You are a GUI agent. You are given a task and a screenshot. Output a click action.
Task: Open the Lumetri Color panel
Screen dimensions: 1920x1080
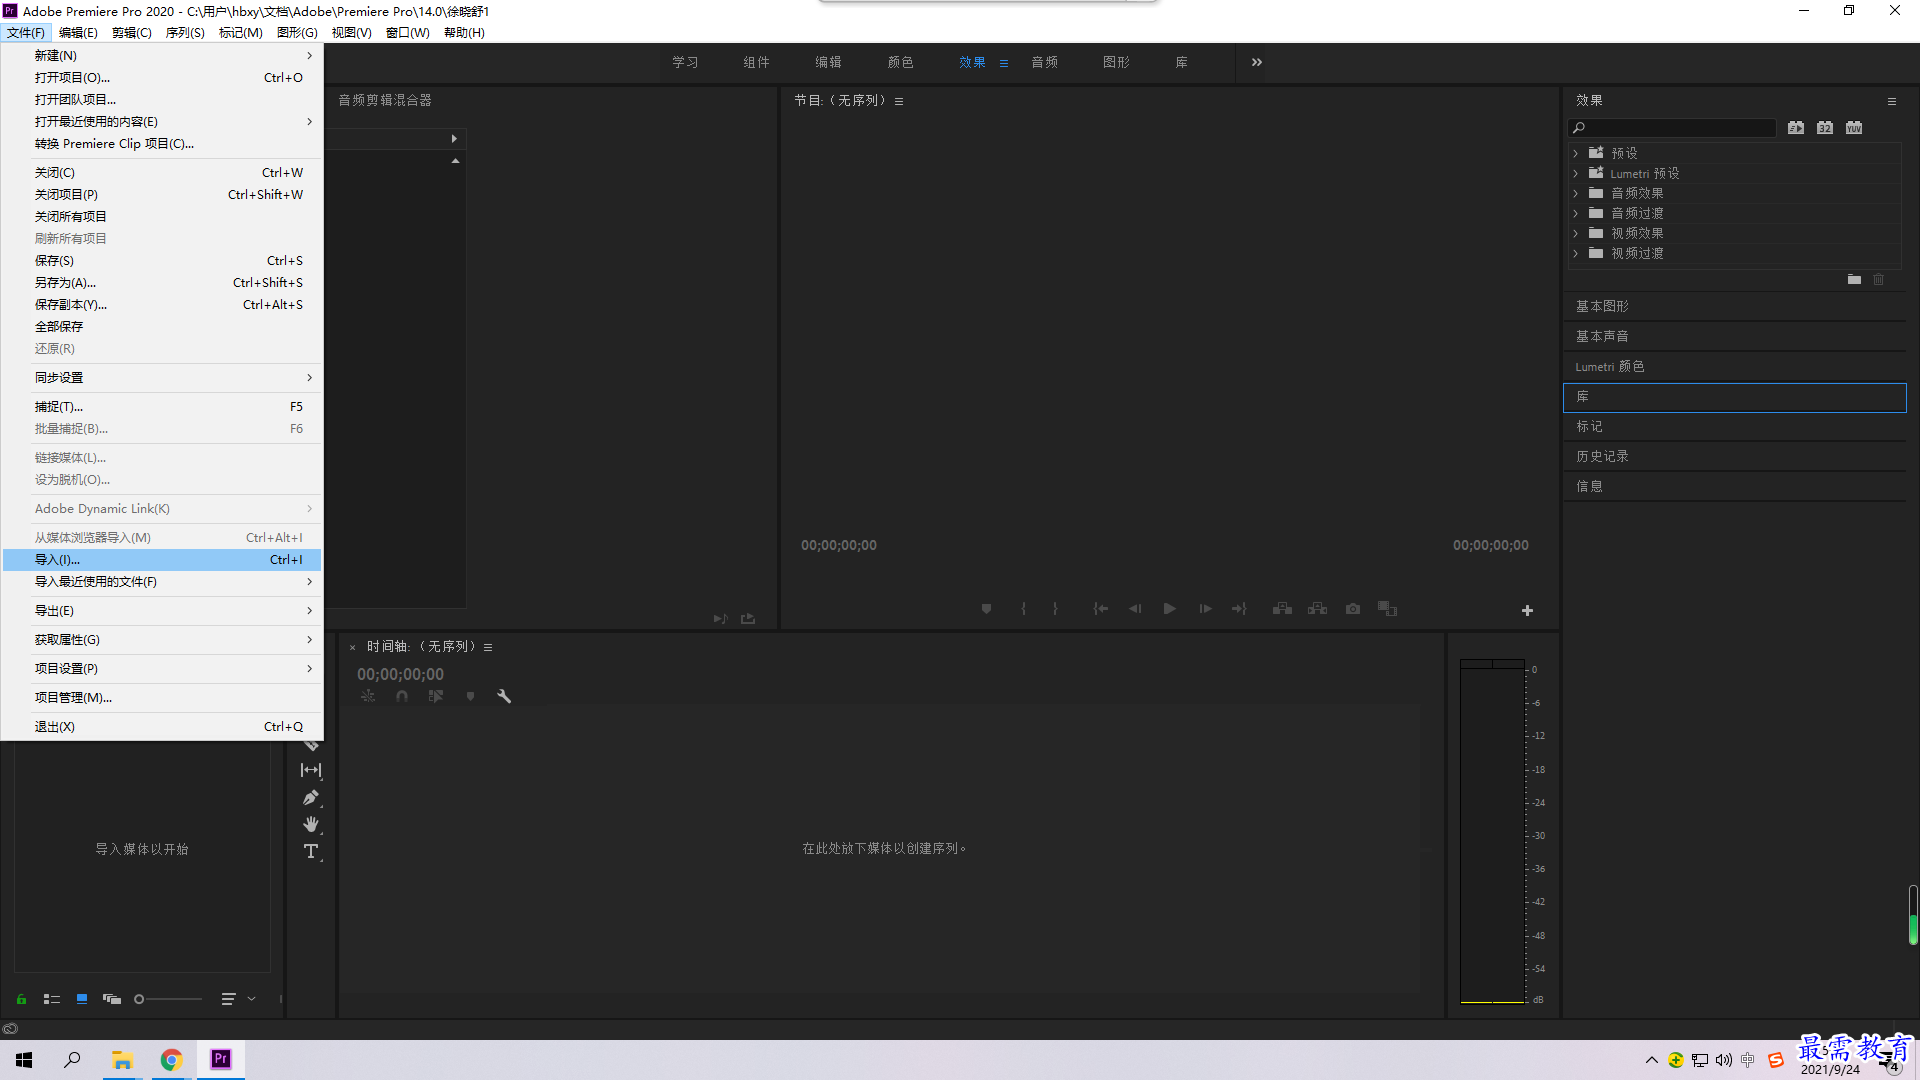[1734, 366]
